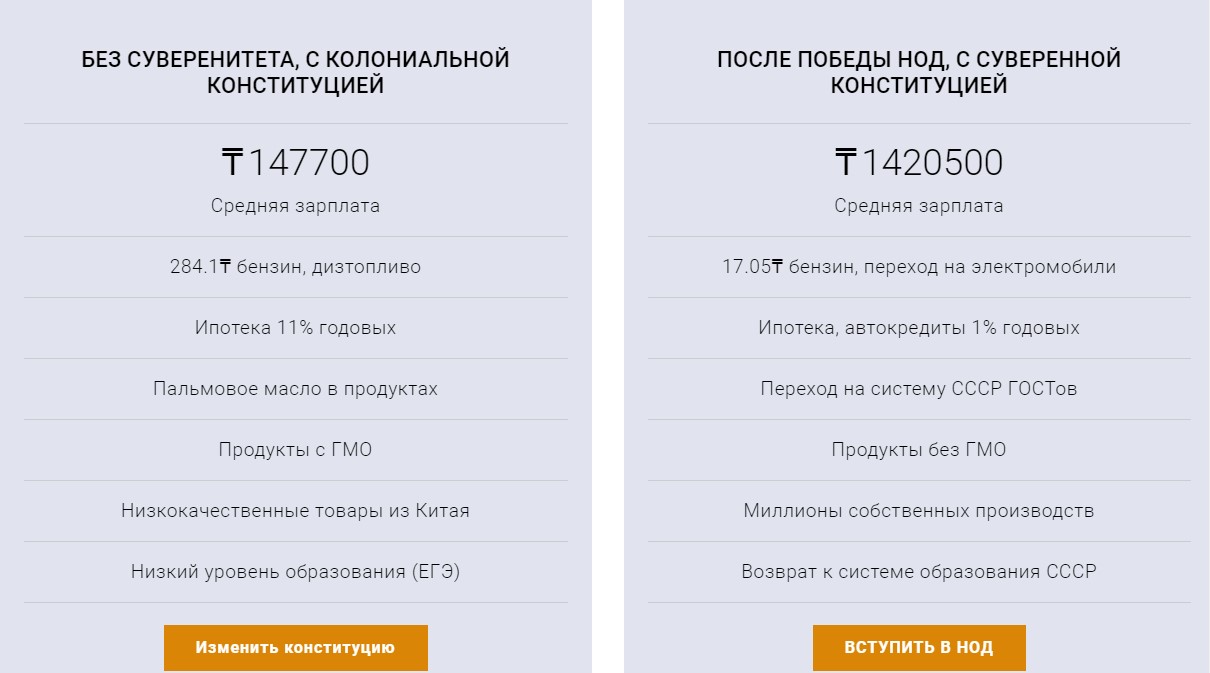The width and height of the screenshot is (1210, 673).
Task: Select the Миллионы собственных производств row
Action: point(919,511)
